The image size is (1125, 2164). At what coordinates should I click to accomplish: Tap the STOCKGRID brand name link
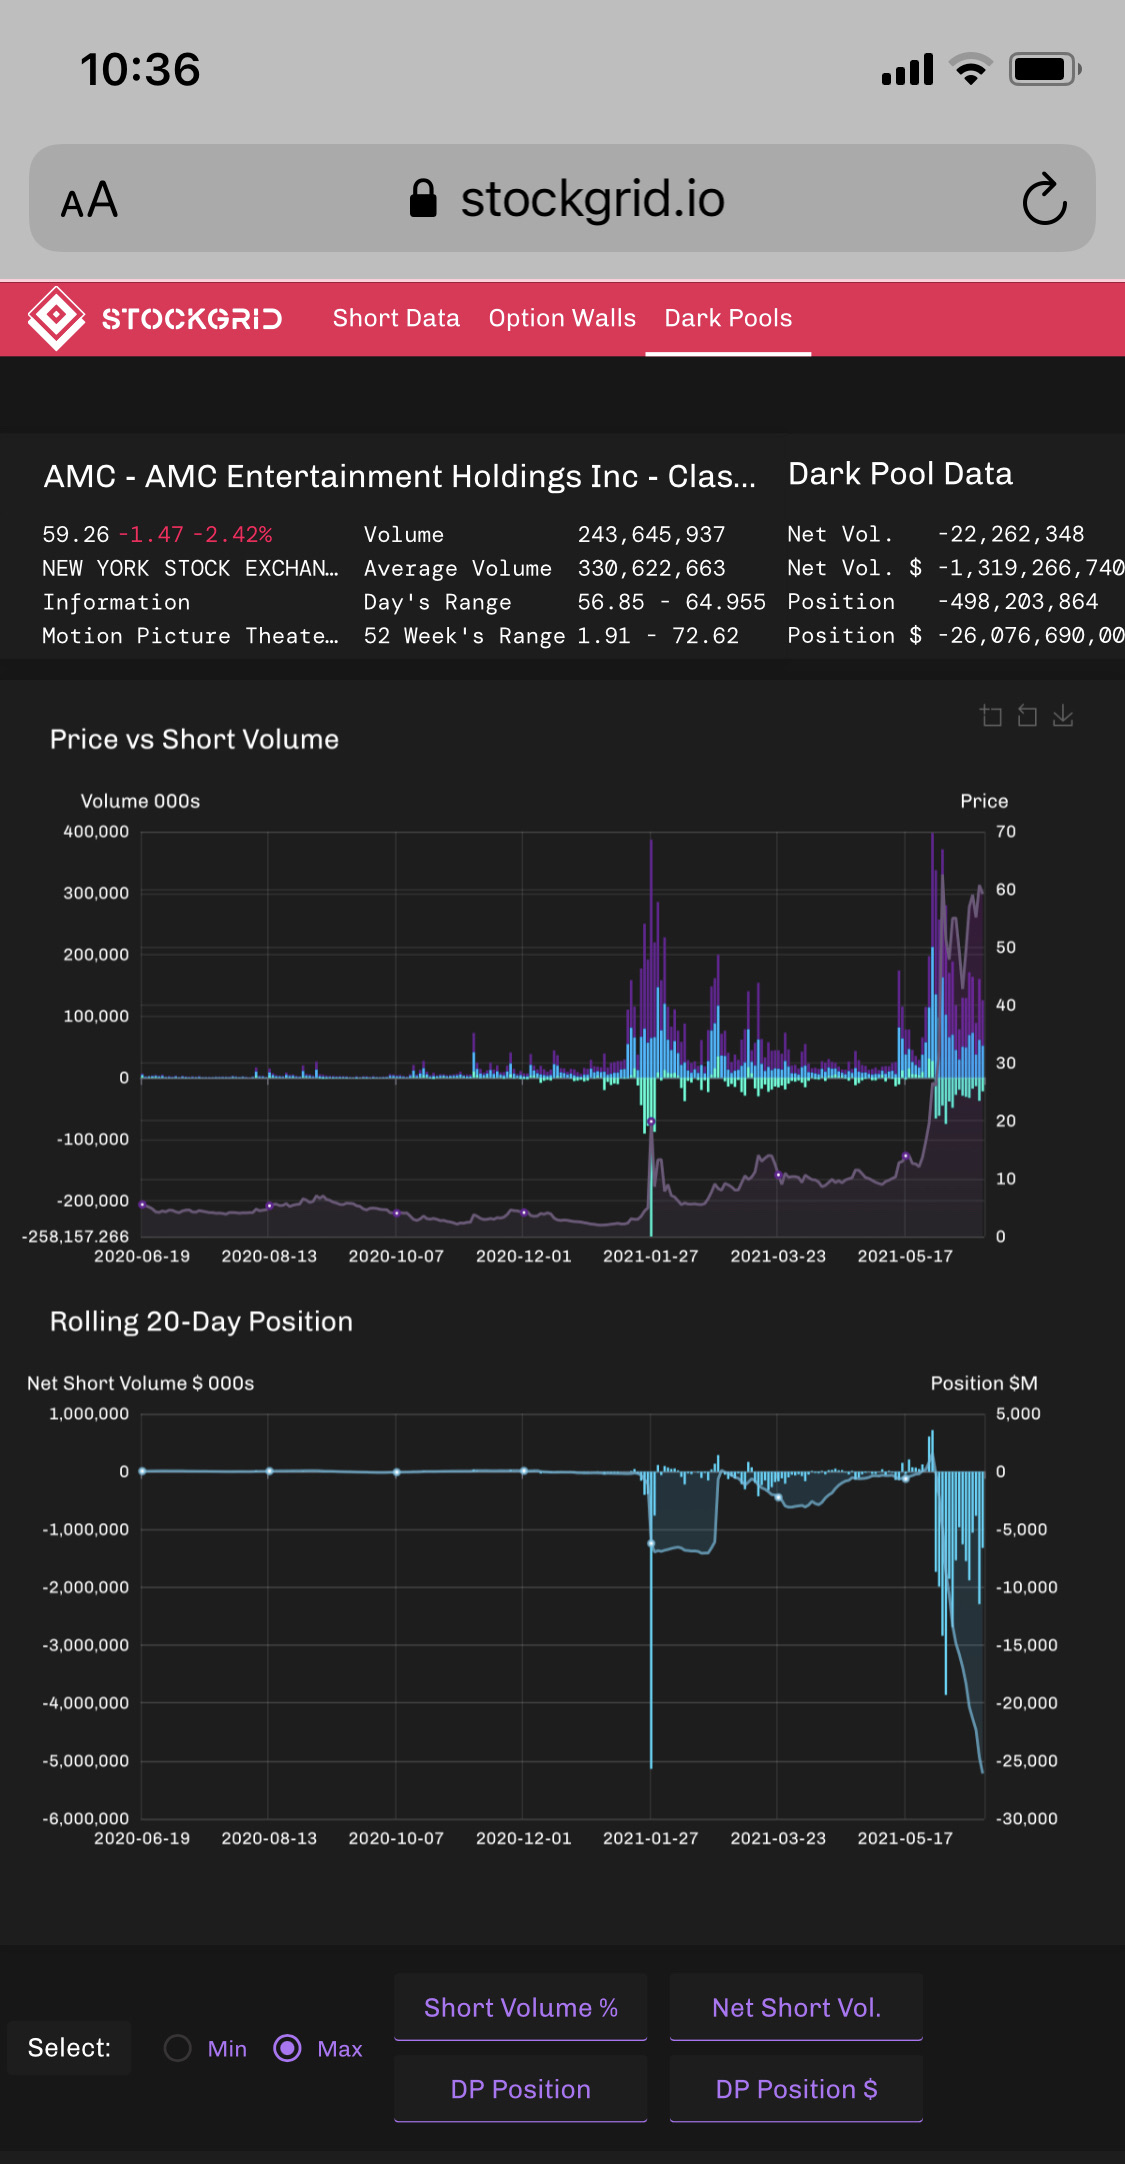click(x=192, y=319)
